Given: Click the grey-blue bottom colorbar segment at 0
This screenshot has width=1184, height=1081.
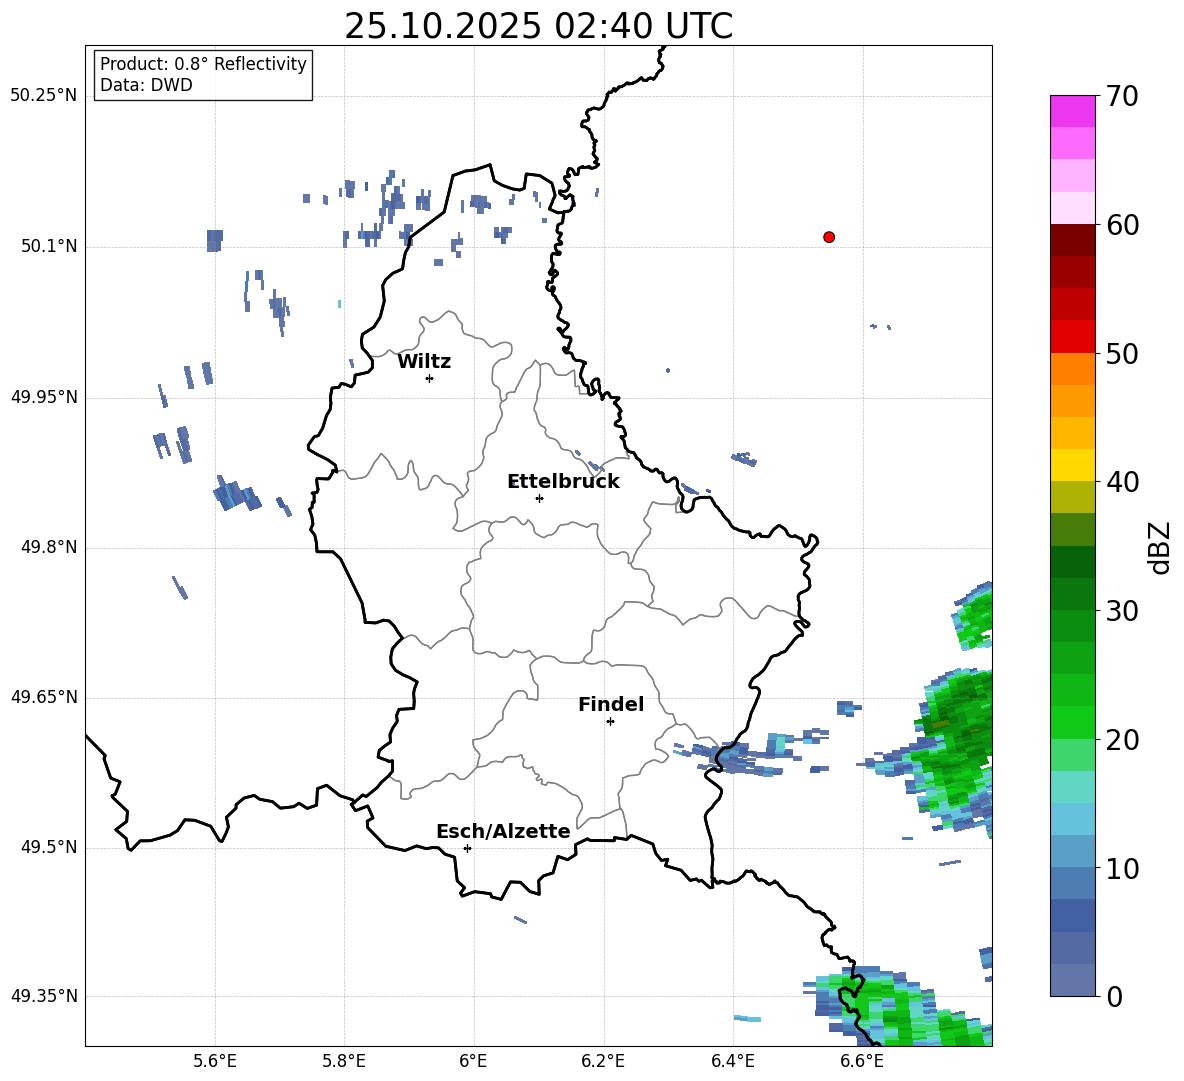Looking at the screenshot, I should coord(1072,980).
